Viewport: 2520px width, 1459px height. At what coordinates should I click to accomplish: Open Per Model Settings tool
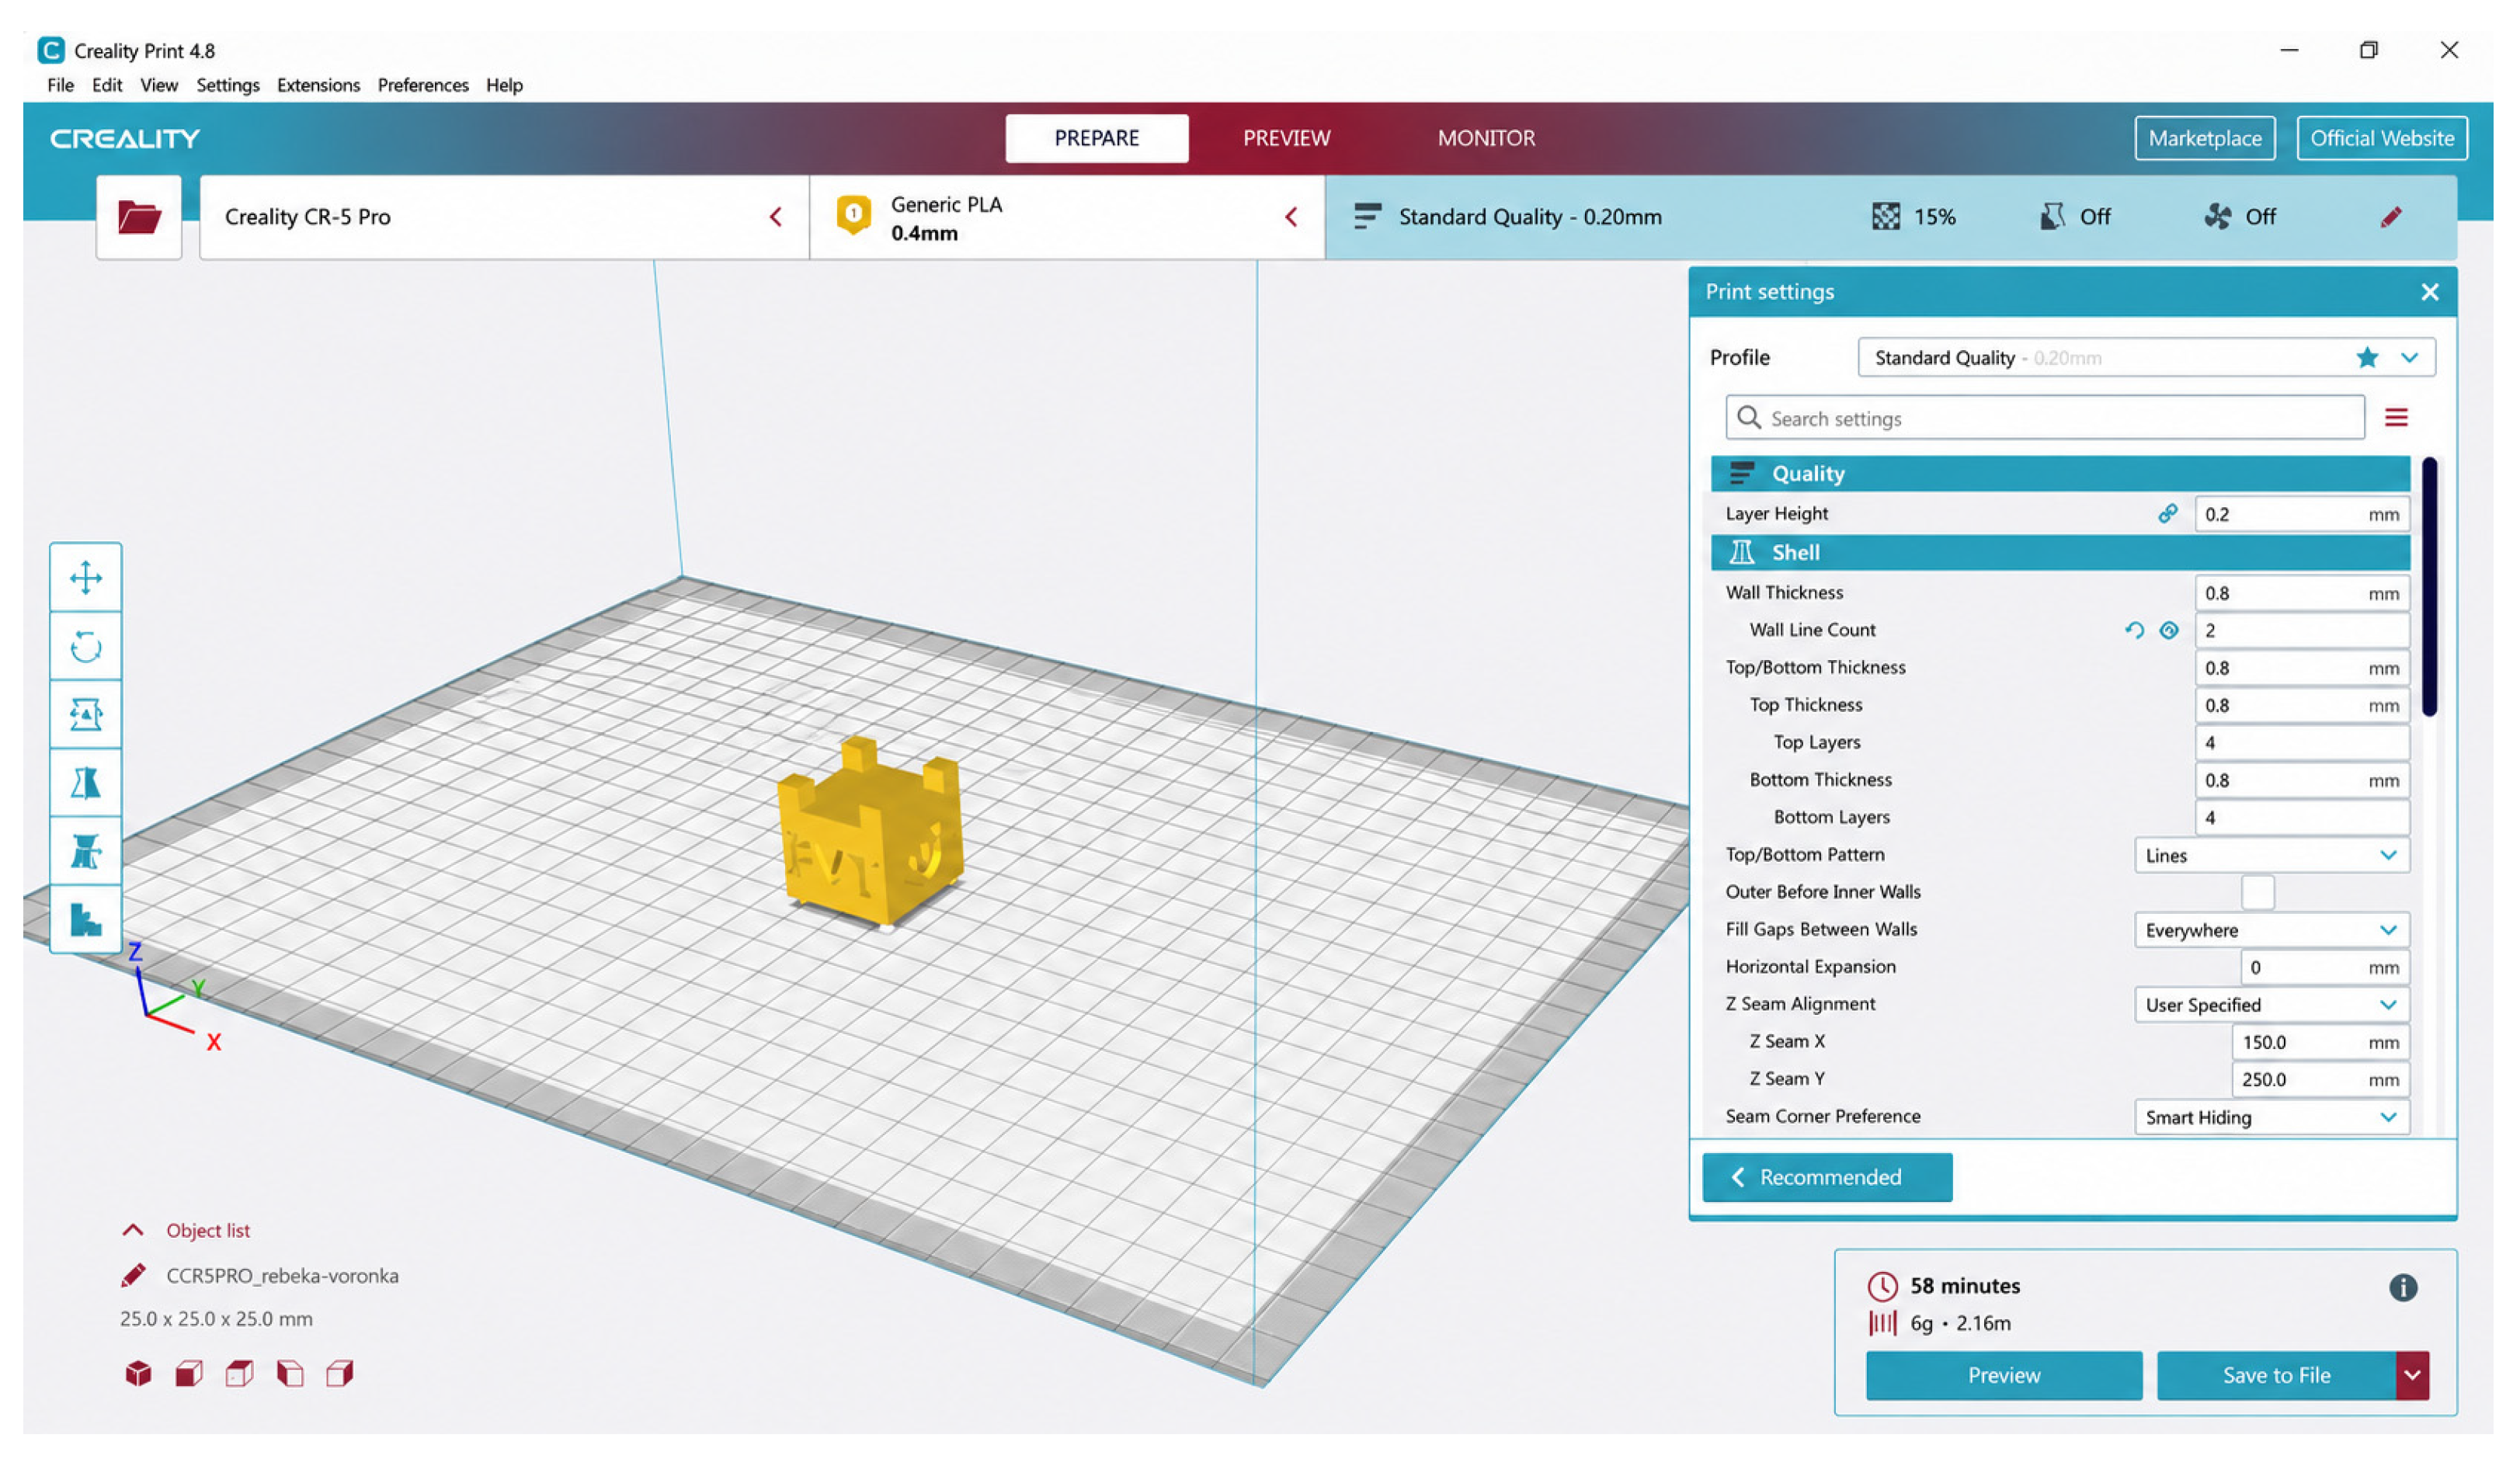86,851
